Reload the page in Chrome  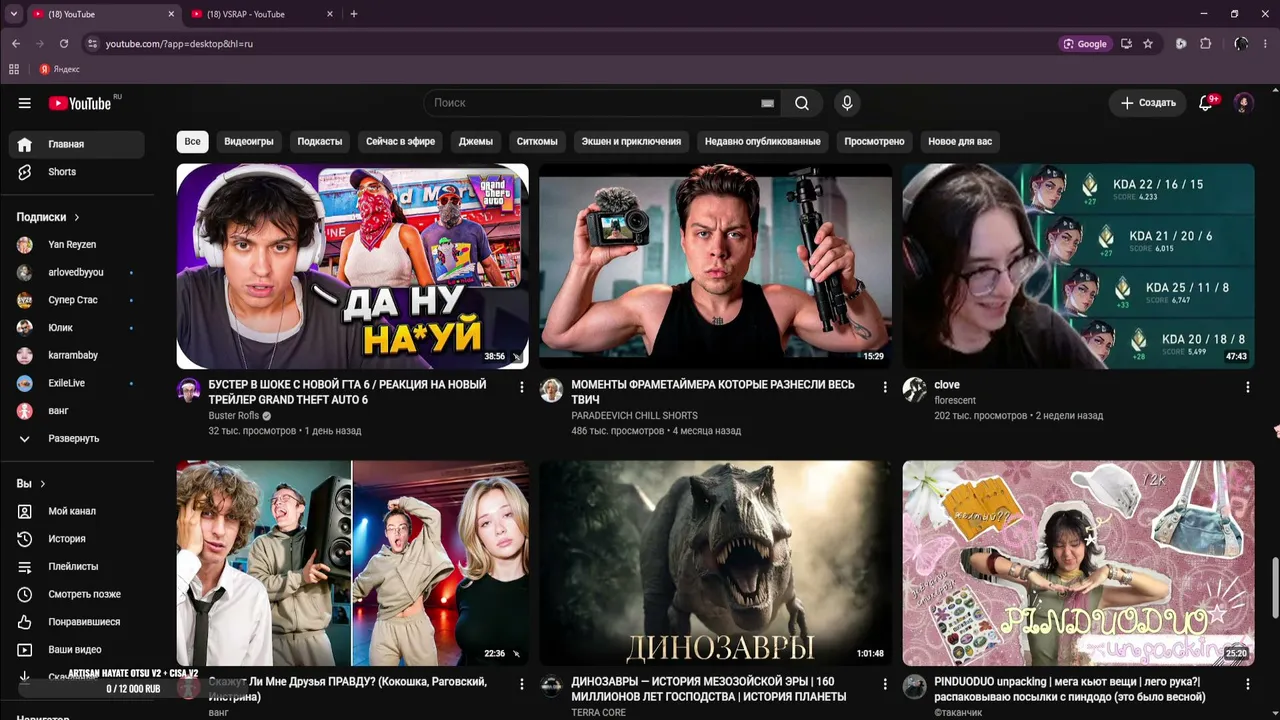(x=64, y=44)
